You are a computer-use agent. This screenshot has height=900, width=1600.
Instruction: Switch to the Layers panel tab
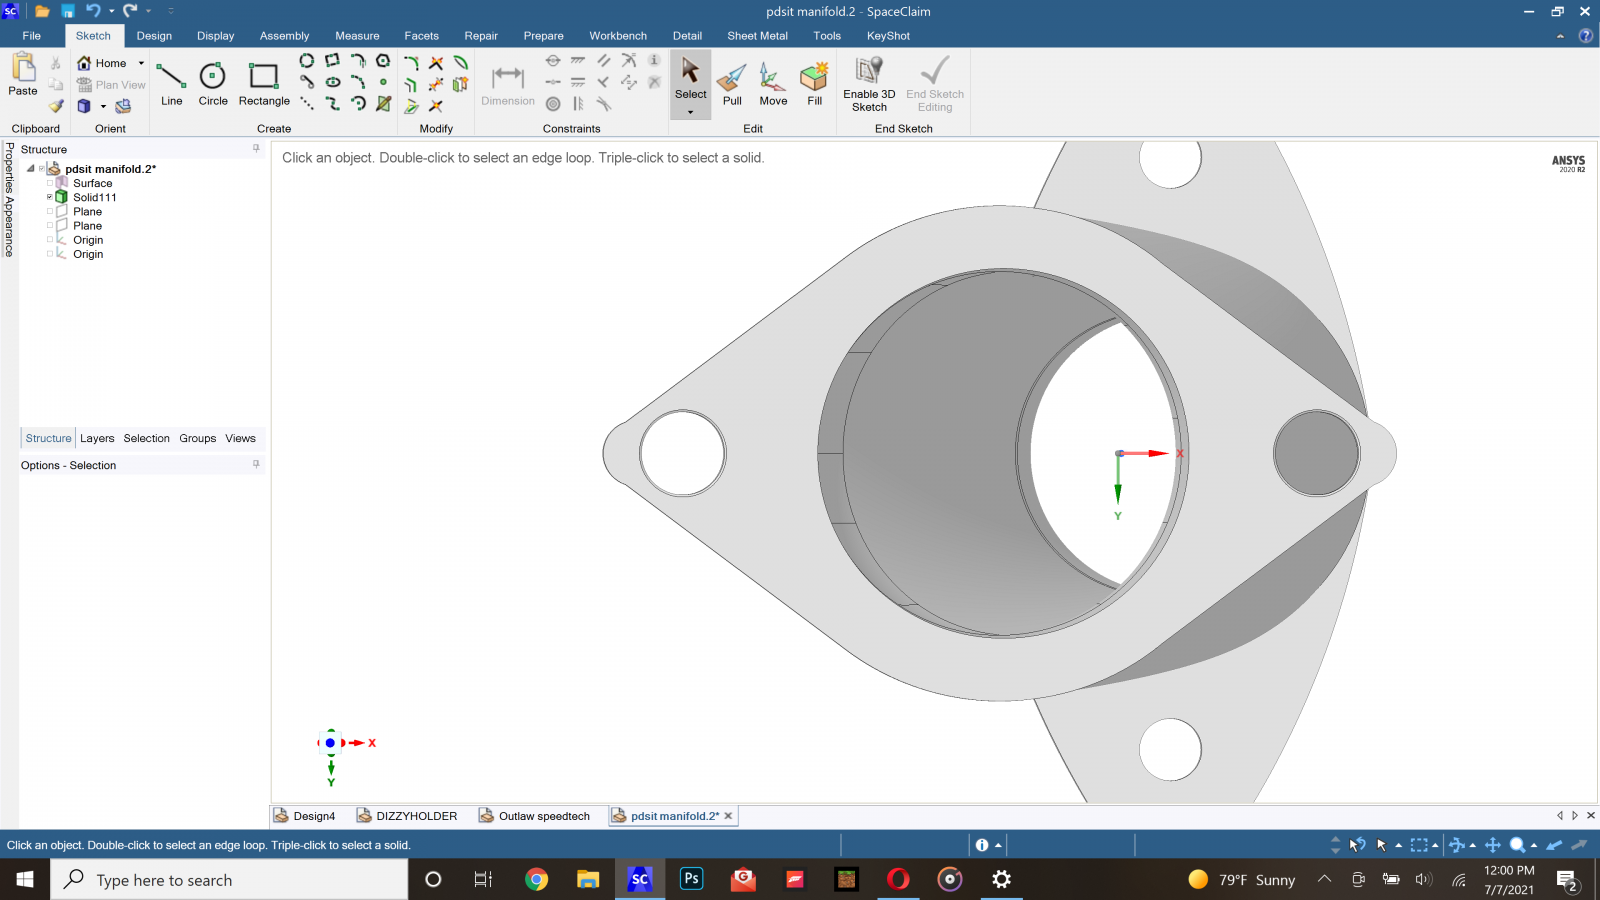pos(97,438)
